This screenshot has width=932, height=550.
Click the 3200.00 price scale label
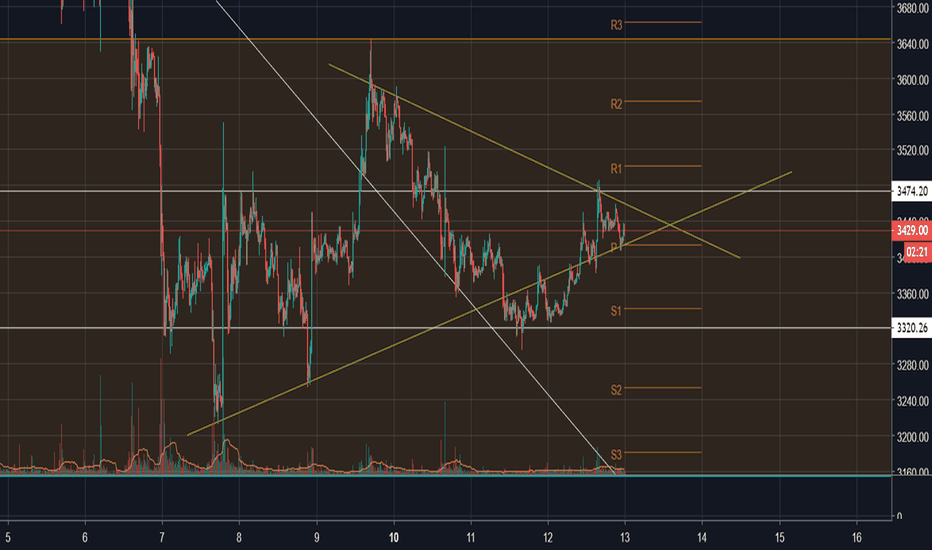click(912, 437)
